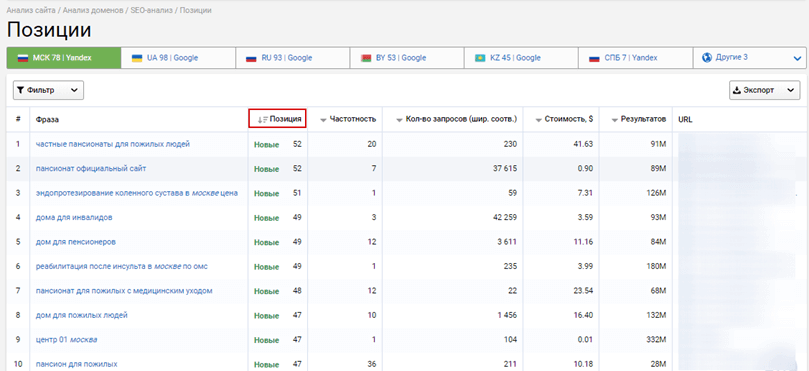Click query count 42 259
Screen dimensions: 809x371
pyautogui.click(x=505, y=218)
